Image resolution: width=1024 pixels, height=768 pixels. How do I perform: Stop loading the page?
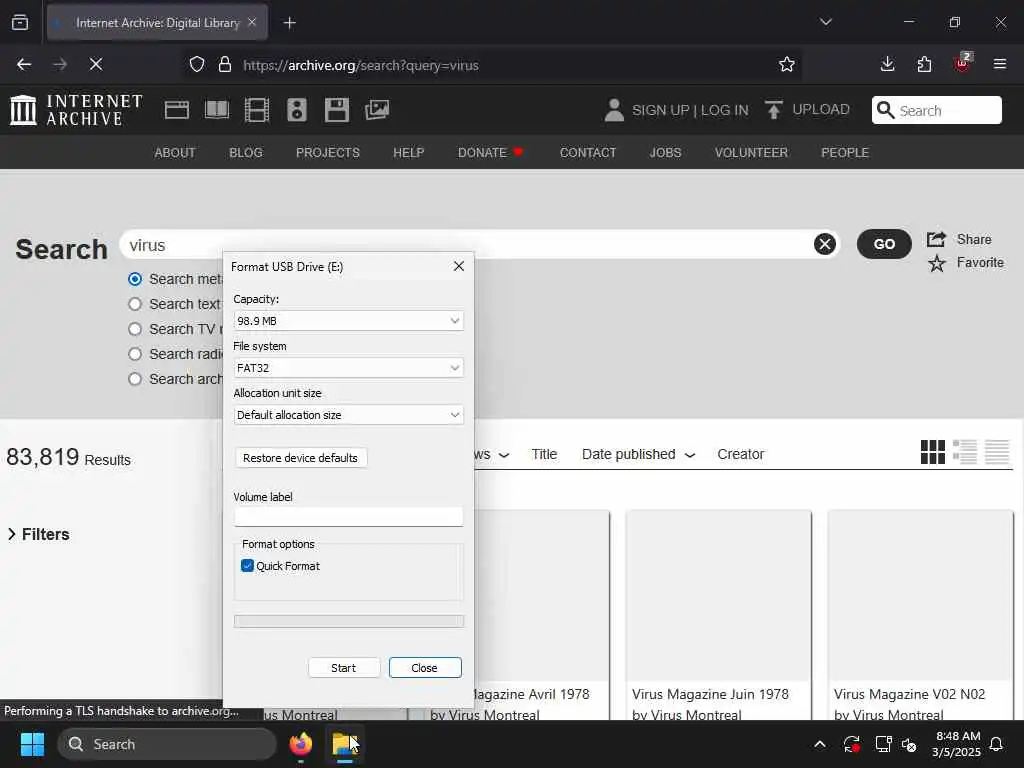tap(96, 64)
